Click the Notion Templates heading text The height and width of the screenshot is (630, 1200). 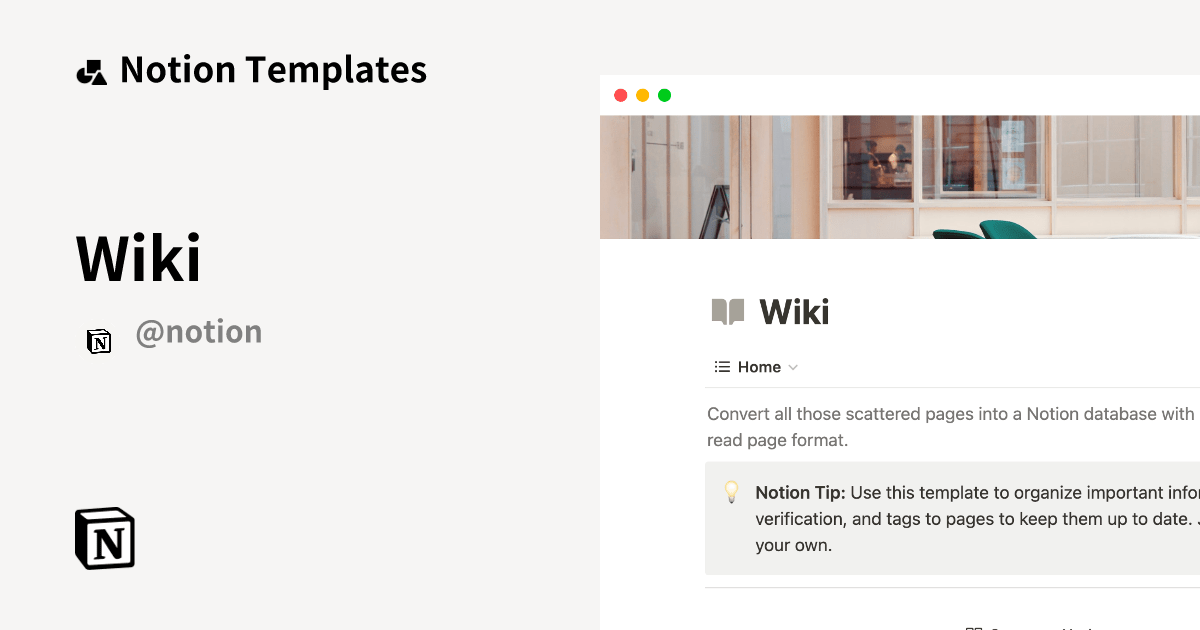(273, 70)
